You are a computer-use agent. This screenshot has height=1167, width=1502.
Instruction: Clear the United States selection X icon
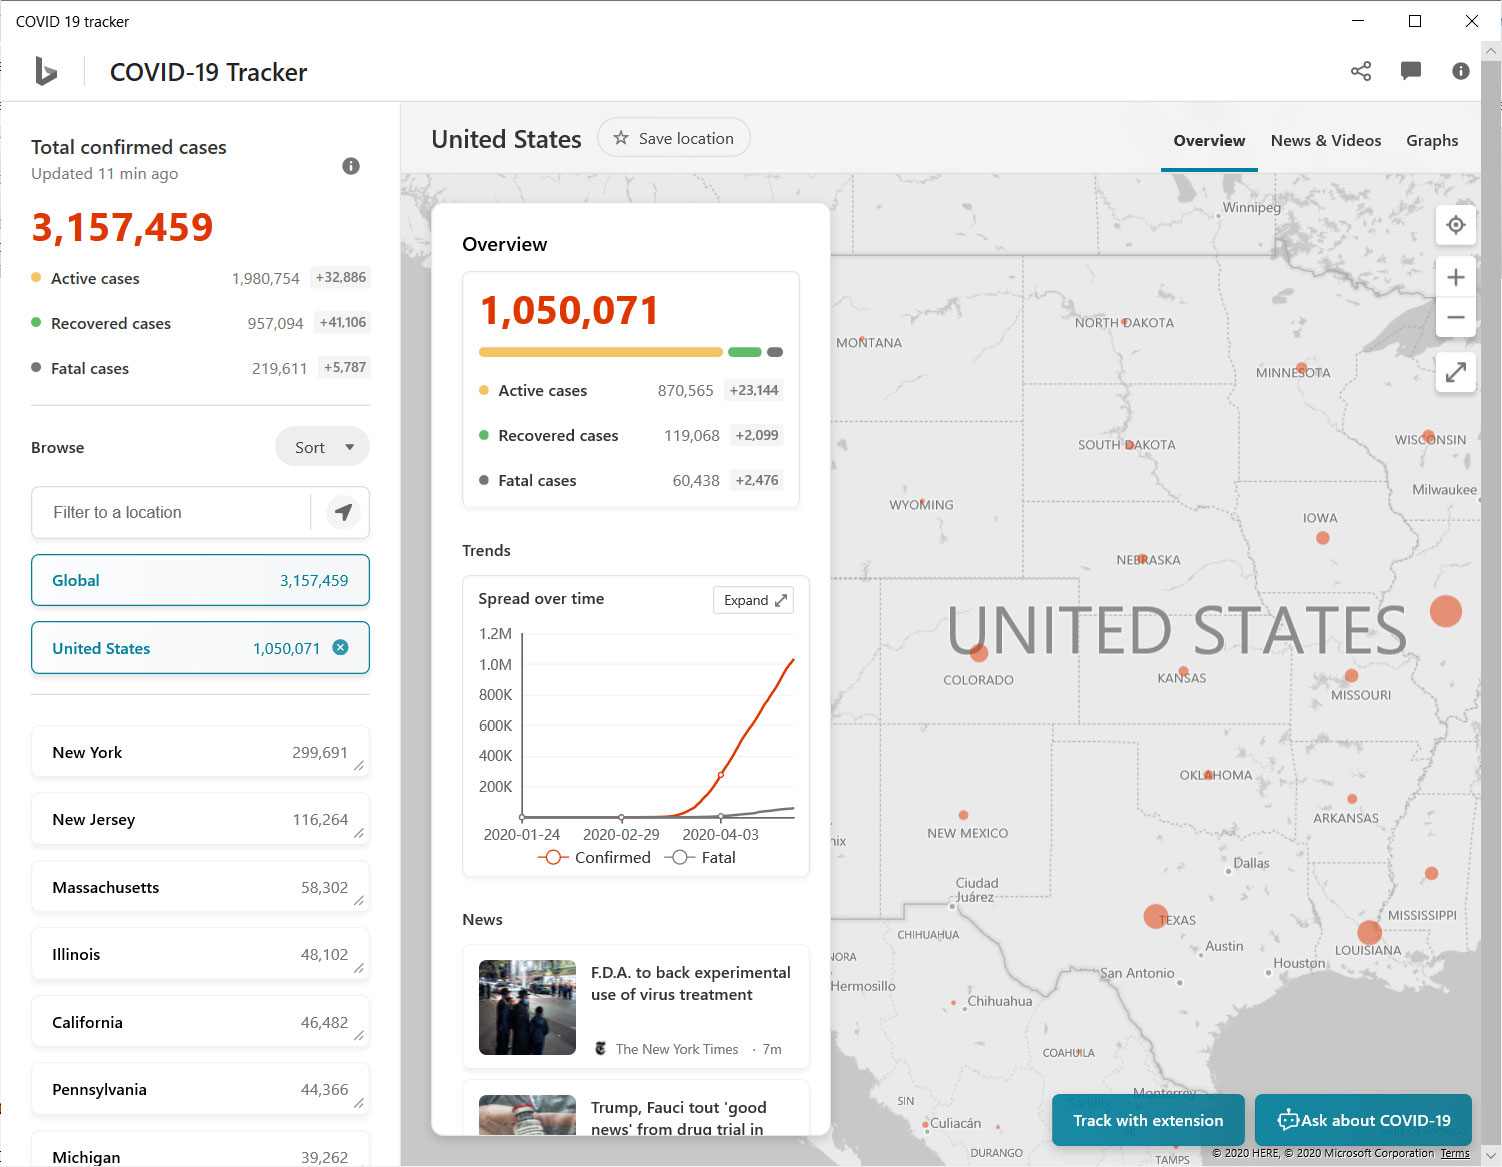[340, 647]
